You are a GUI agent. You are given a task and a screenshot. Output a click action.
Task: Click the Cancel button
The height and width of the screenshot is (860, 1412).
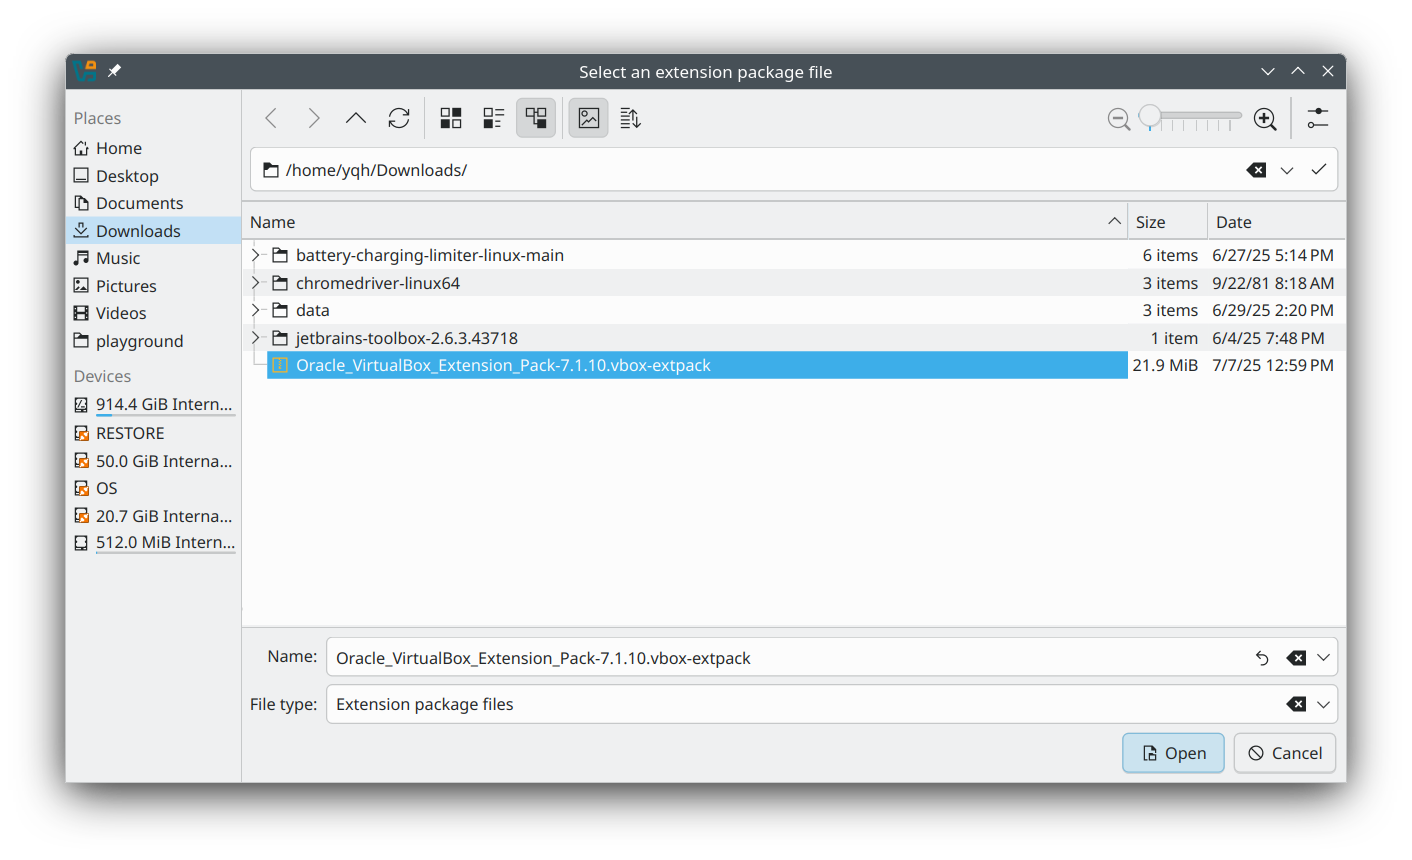(1284, 753)
